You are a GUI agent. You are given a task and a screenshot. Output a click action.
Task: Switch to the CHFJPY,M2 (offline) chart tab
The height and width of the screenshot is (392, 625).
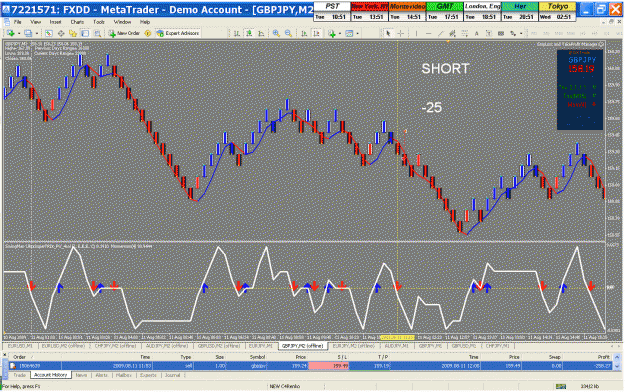116,346
